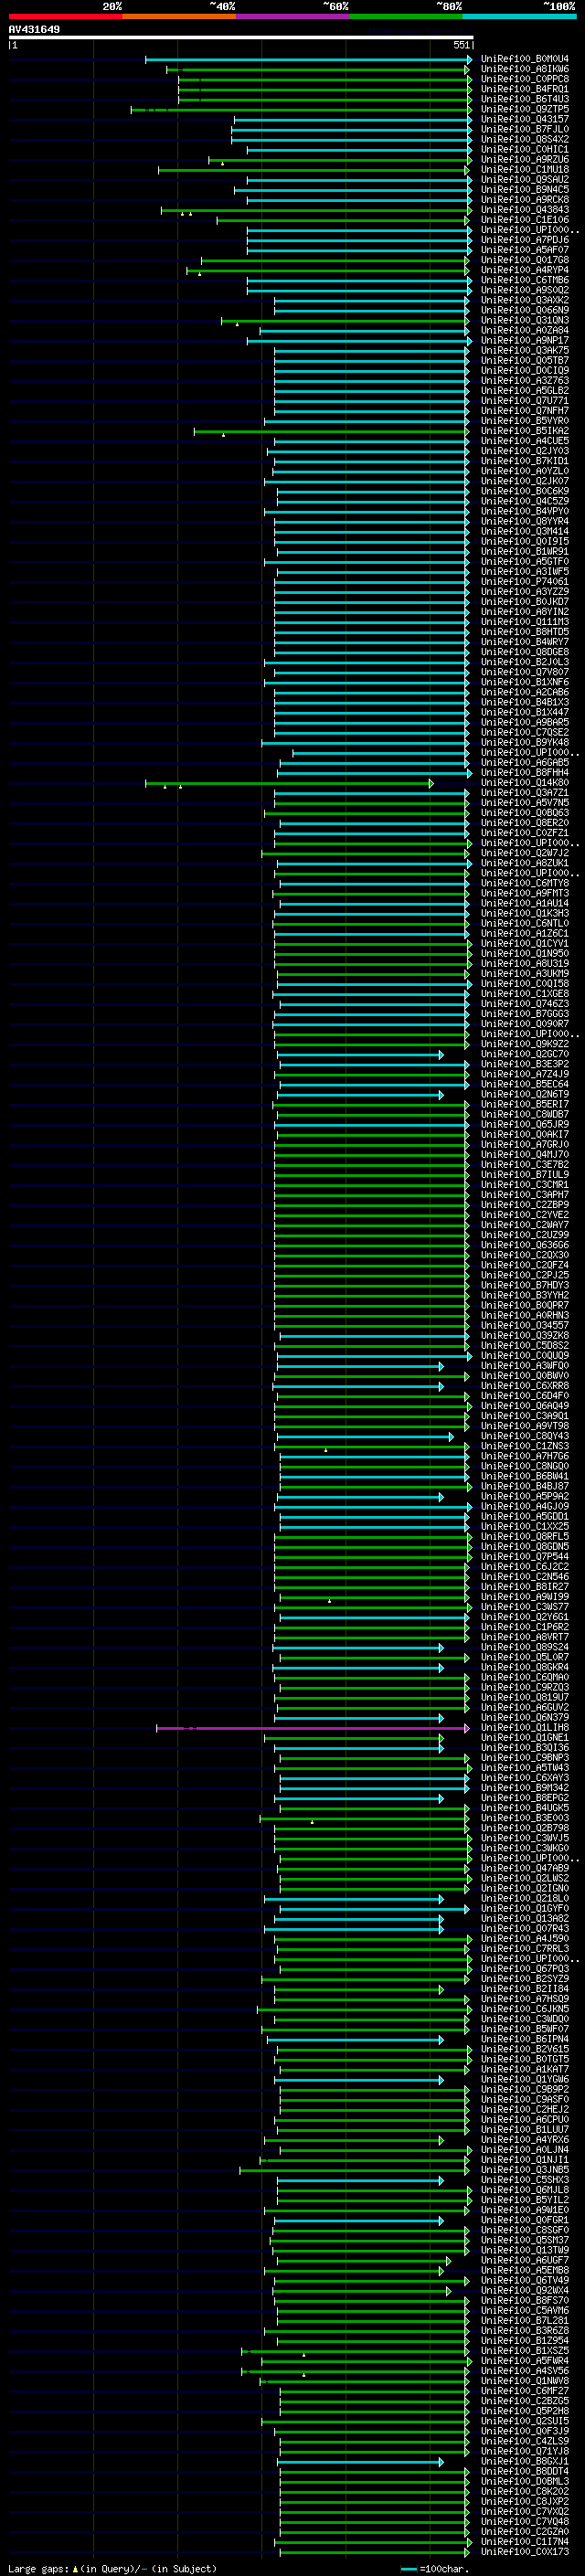Select label UniRef100_Q8S4X2
The image size is (585, 2576).
524,139
